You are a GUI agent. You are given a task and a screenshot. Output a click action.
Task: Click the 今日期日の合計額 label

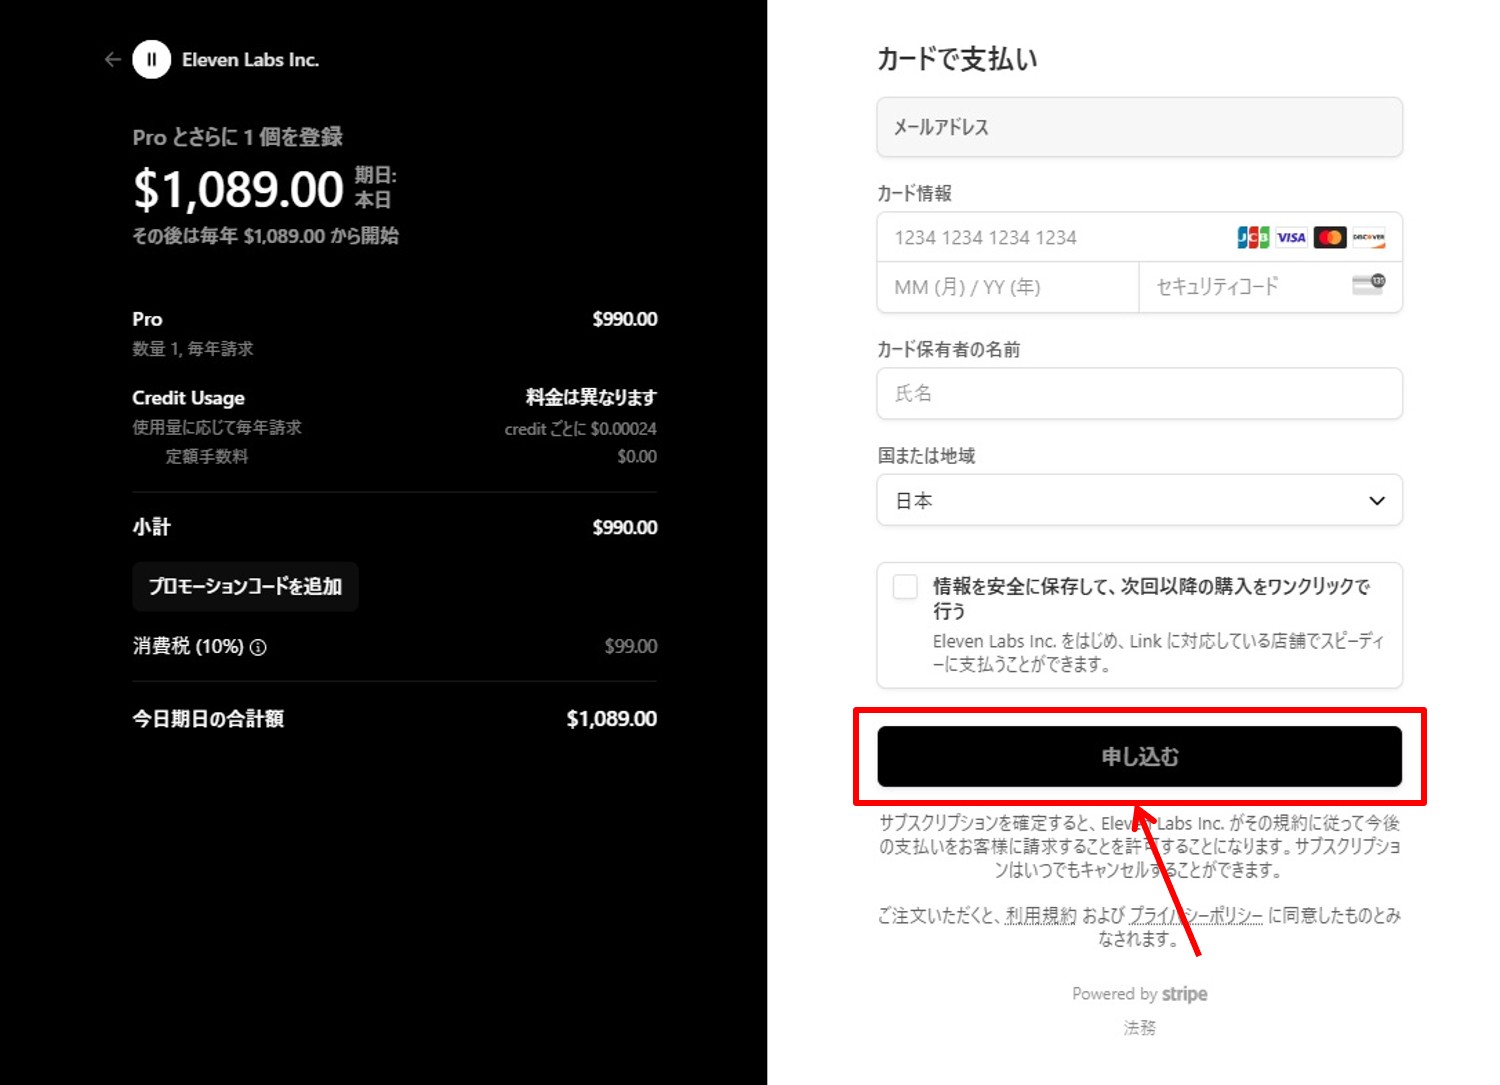coord(208,718)
